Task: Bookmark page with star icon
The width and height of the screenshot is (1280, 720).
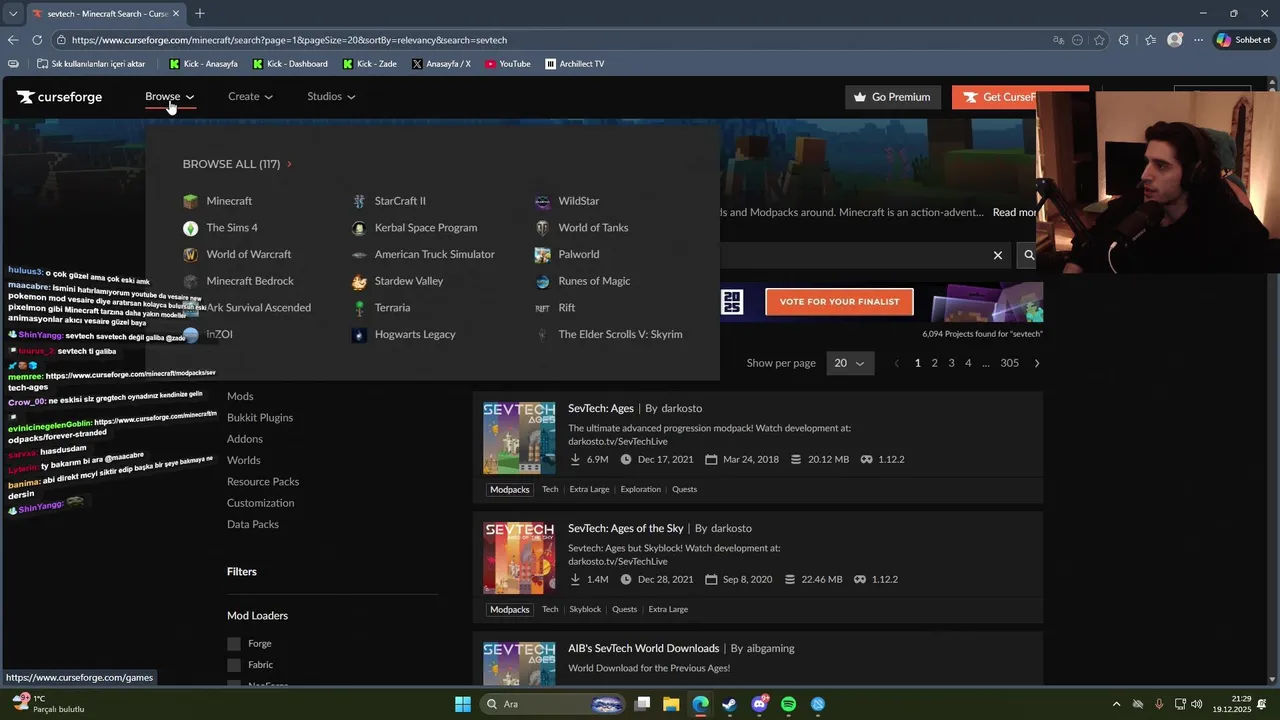Action: coord(1099,40)
